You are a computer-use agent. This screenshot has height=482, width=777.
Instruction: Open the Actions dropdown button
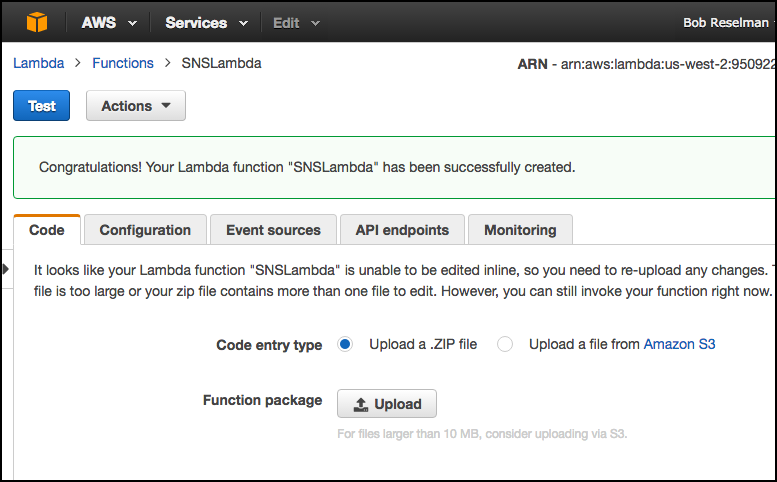136,106
